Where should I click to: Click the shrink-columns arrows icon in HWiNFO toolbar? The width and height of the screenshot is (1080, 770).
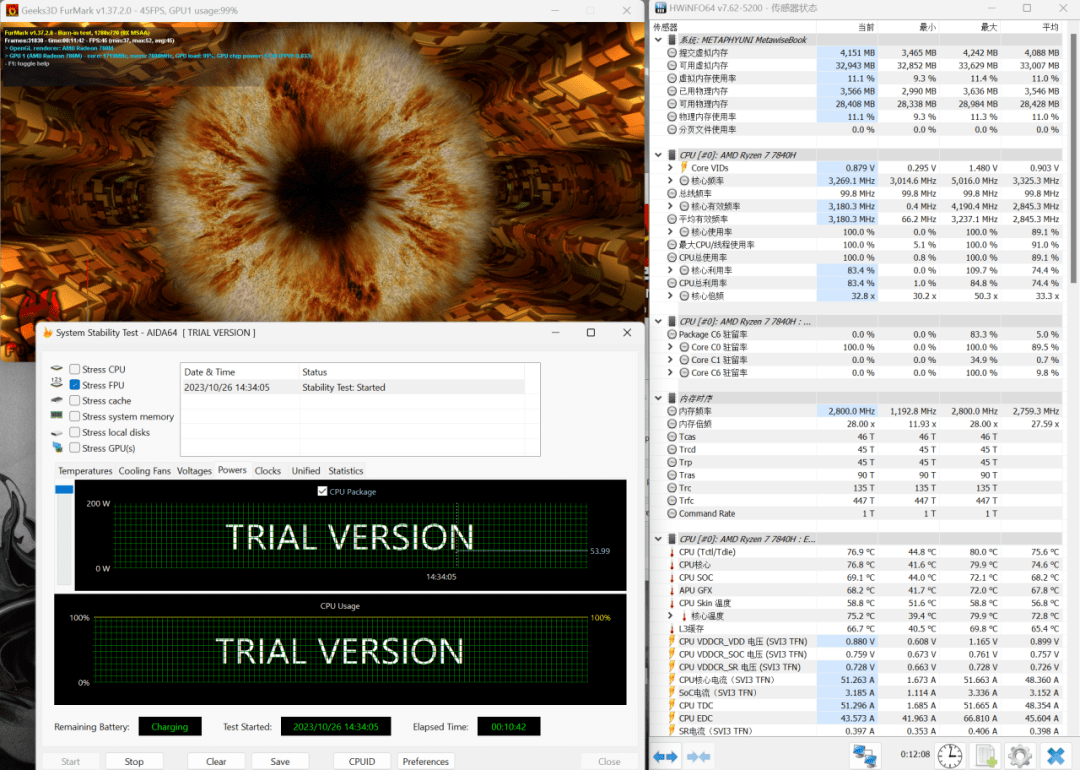698,756
